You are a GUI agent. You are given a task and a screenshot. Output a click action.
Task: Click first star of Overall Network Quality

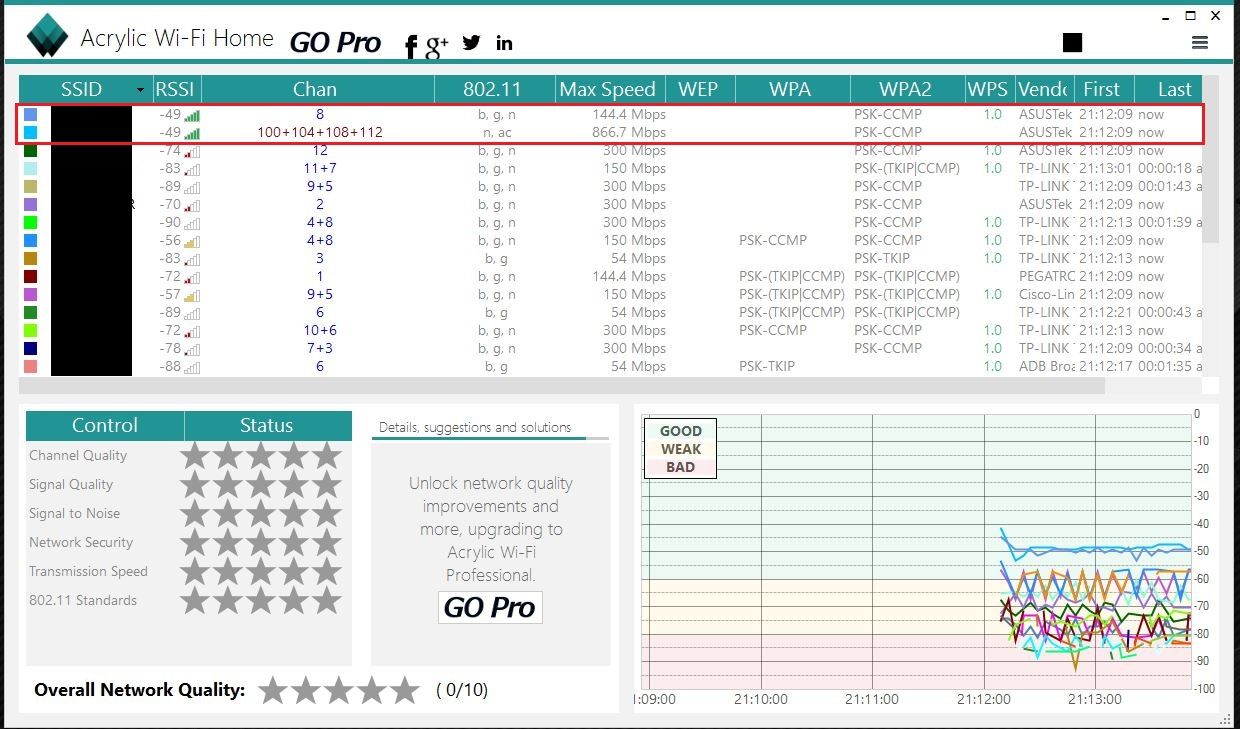(x=273, y=689)
